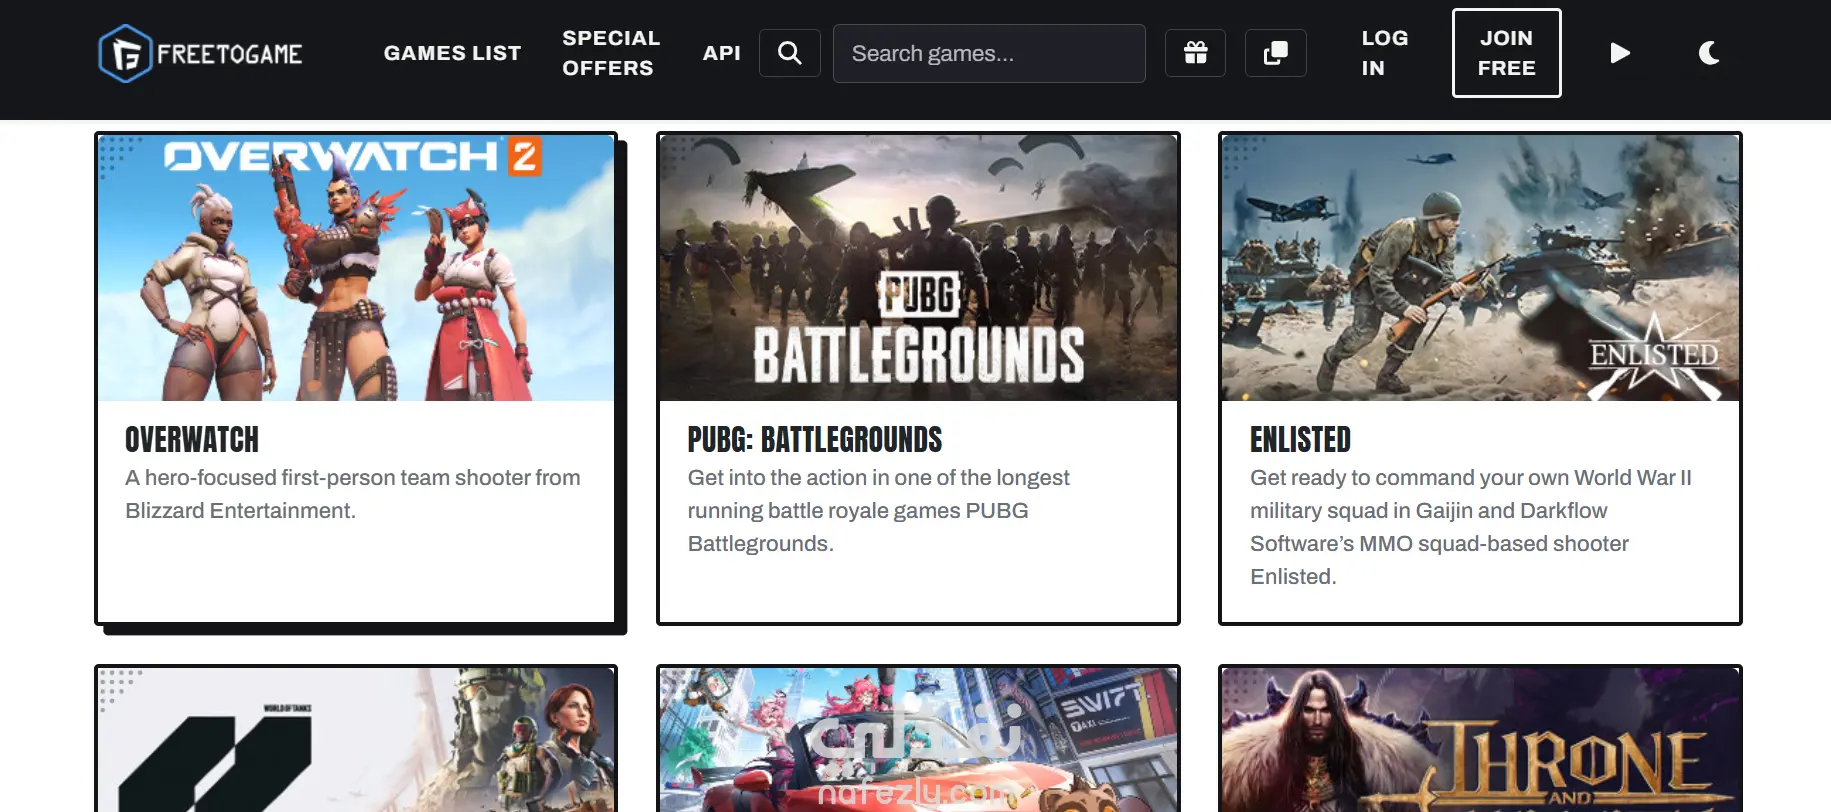Click the Overwatch description starting 'A hero-focused'
The image size is (1831, 812).
click(353, 494)
